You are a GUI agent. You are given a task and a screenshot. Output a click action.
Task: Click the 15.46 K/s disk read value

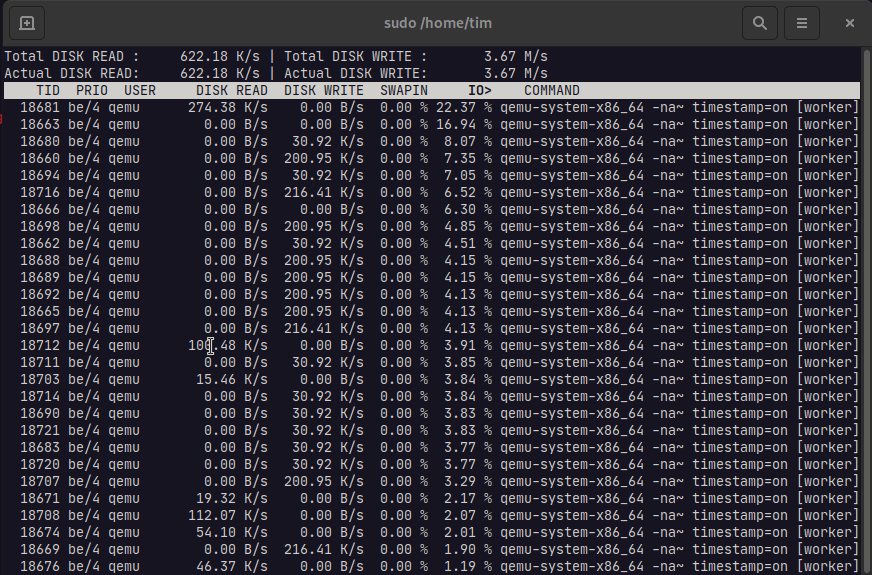pos(231,379)
